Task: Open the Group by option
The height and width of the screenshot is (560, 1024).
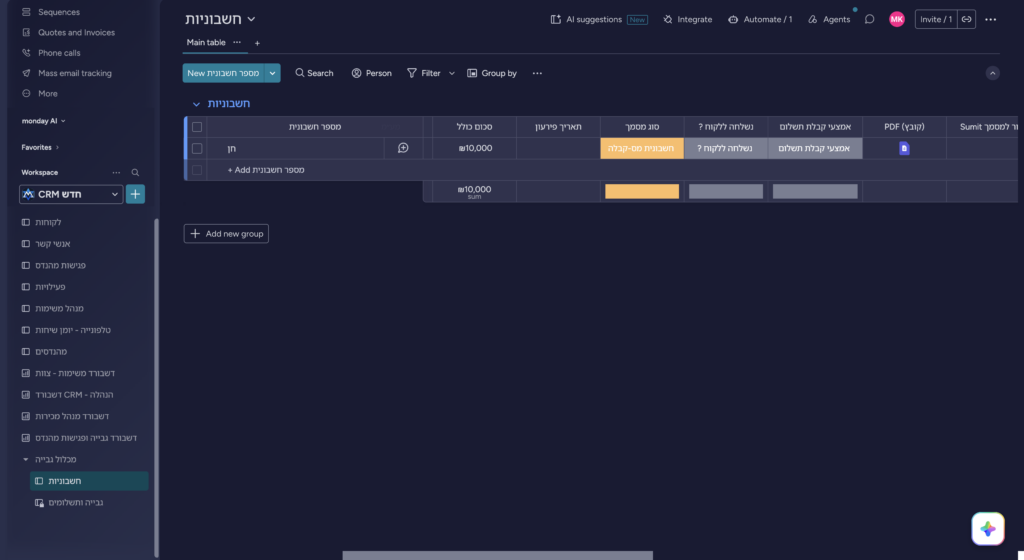Action: click(x=492, y=73)
